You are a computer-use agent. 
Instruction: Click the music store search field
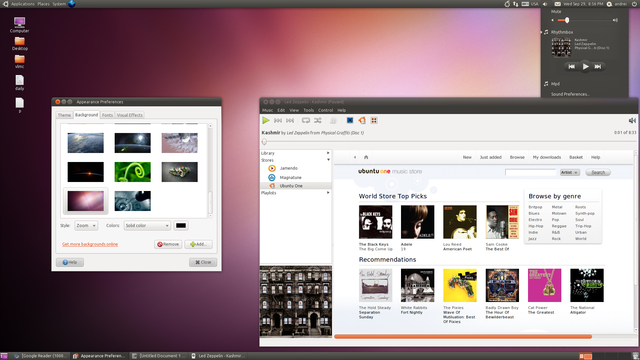(x=530, y=172)
